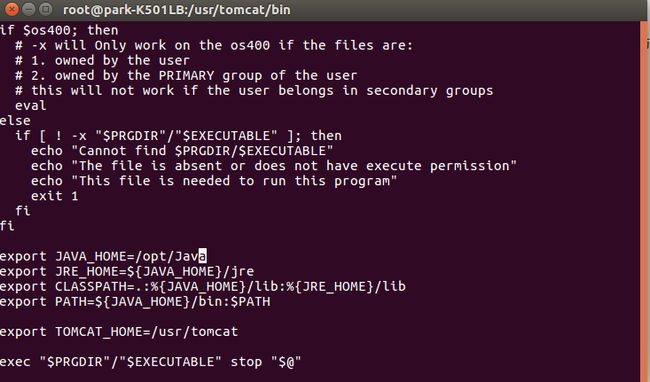Close the terminal window with red button
650x382 pixels.
pyautogui.click(x=12, y=9)
